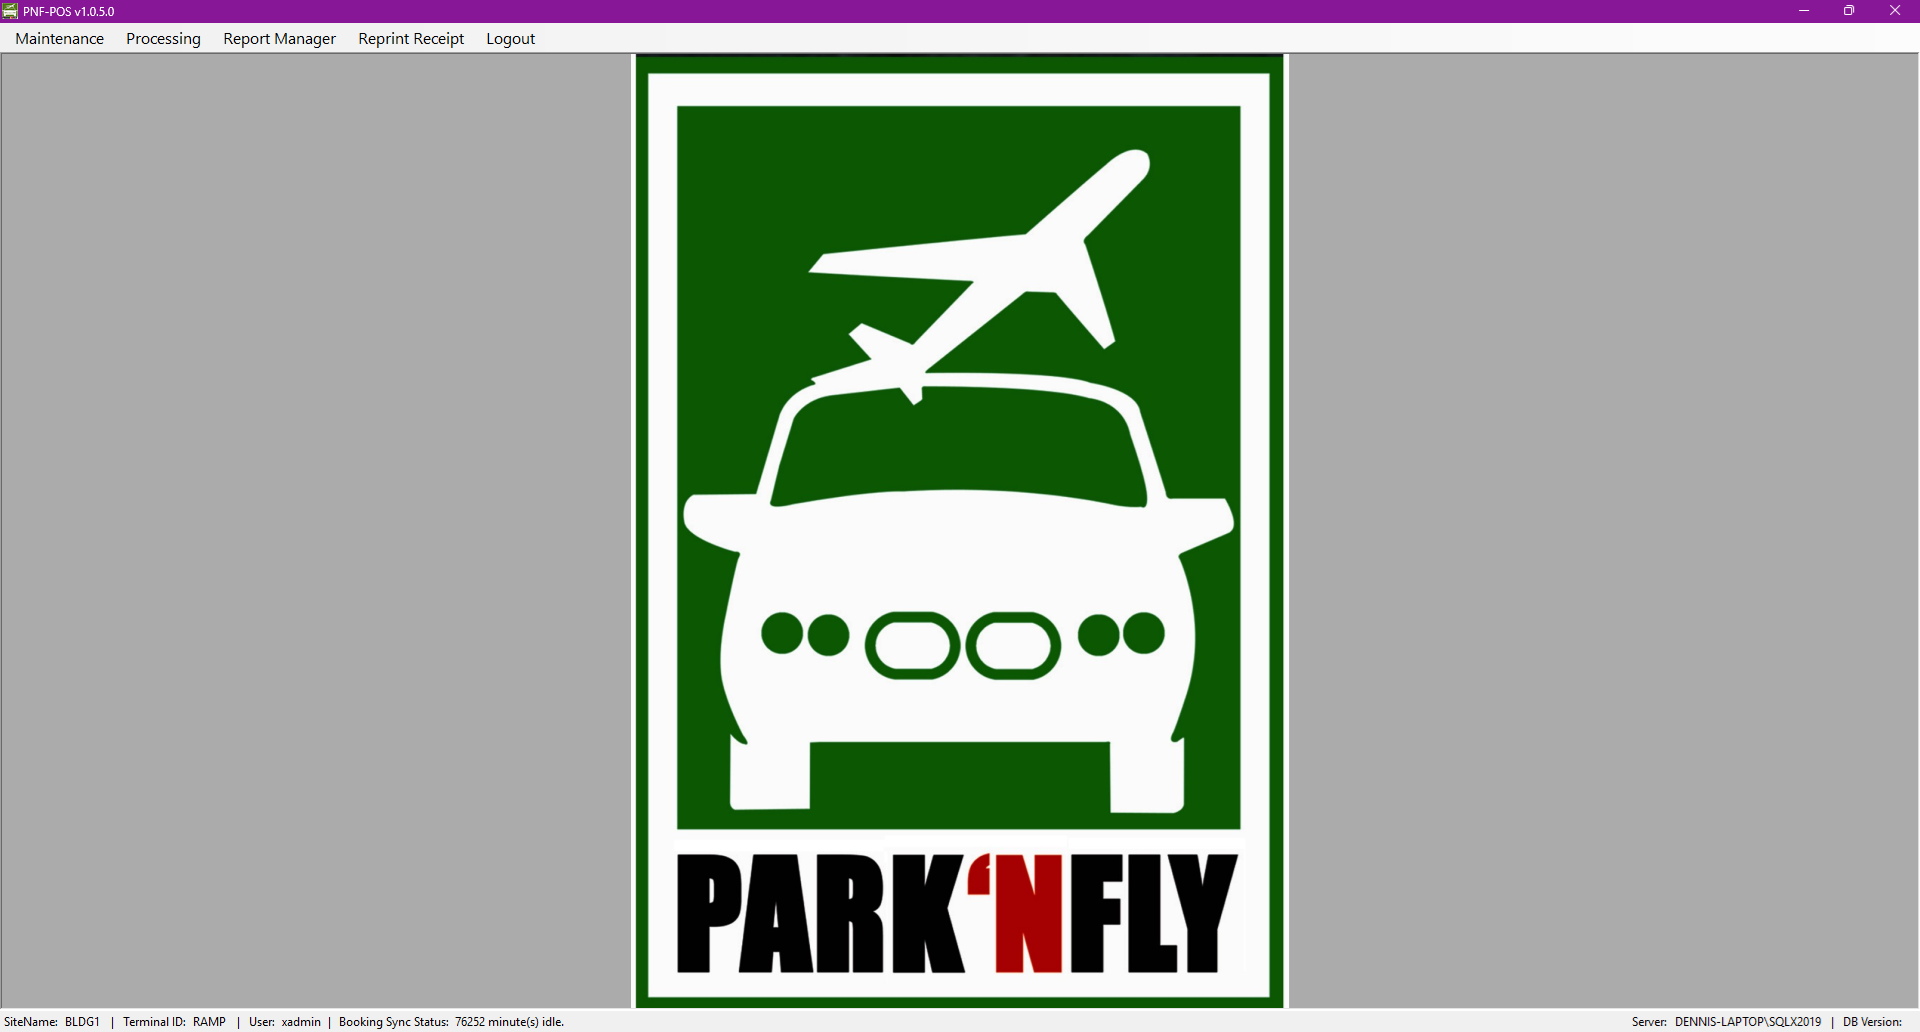Open the Report Manager menu
1920x1032 pixels.
click(x=279, y=39)
